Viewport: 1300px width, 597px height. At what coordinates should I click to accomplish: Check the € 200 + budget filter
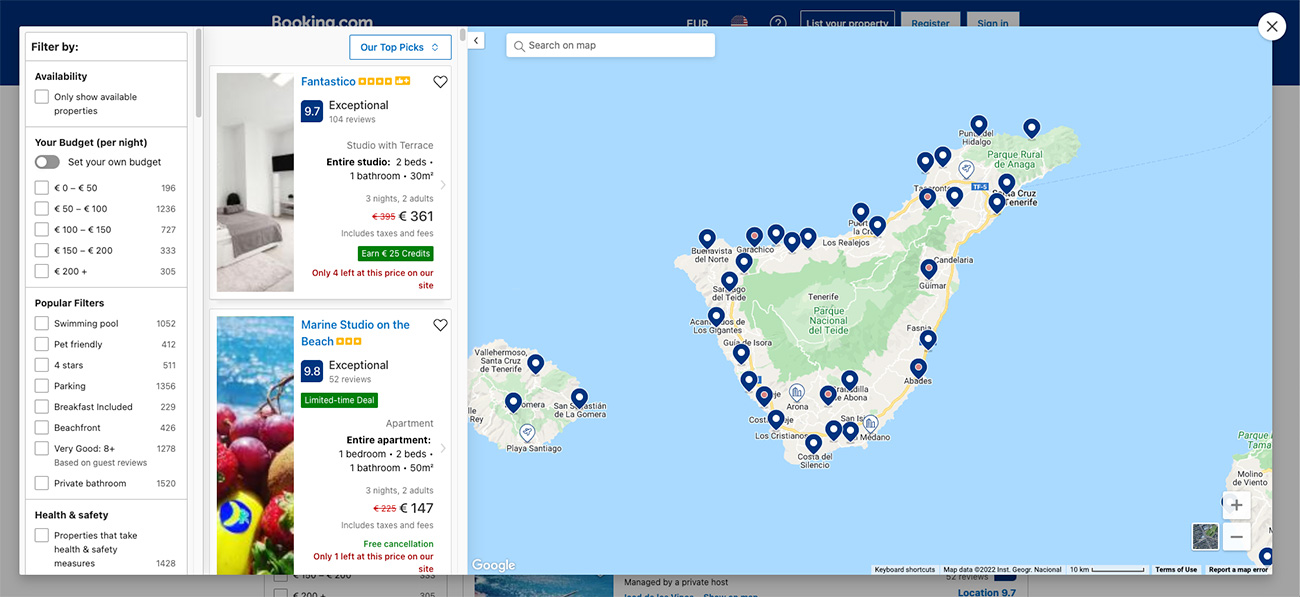tap(42, 271)
